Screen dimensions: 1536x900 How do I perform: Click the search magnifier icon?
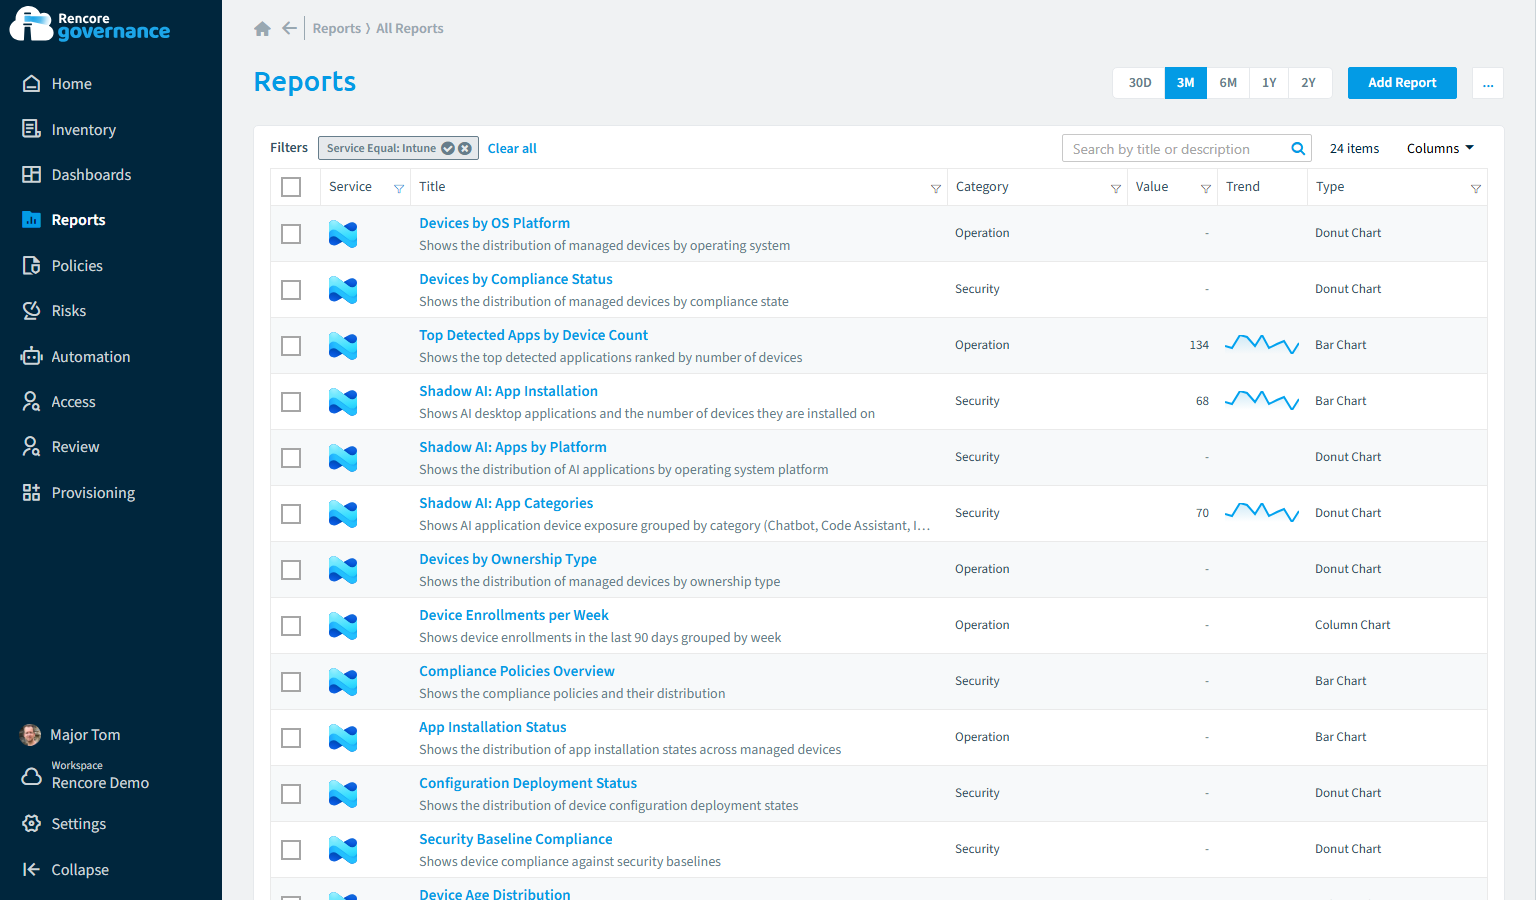click(x=1298, y=149)
